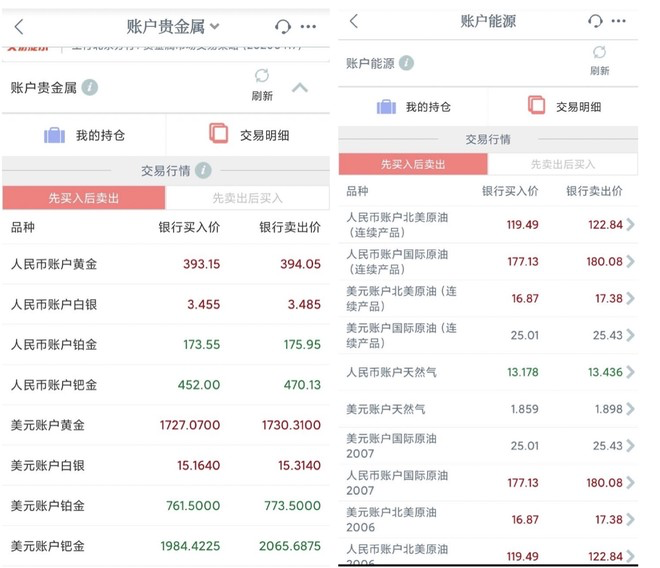Screen dimensions: 660x568
Task: Tap back arrow in precious metals screen
Action: (19, 27)
